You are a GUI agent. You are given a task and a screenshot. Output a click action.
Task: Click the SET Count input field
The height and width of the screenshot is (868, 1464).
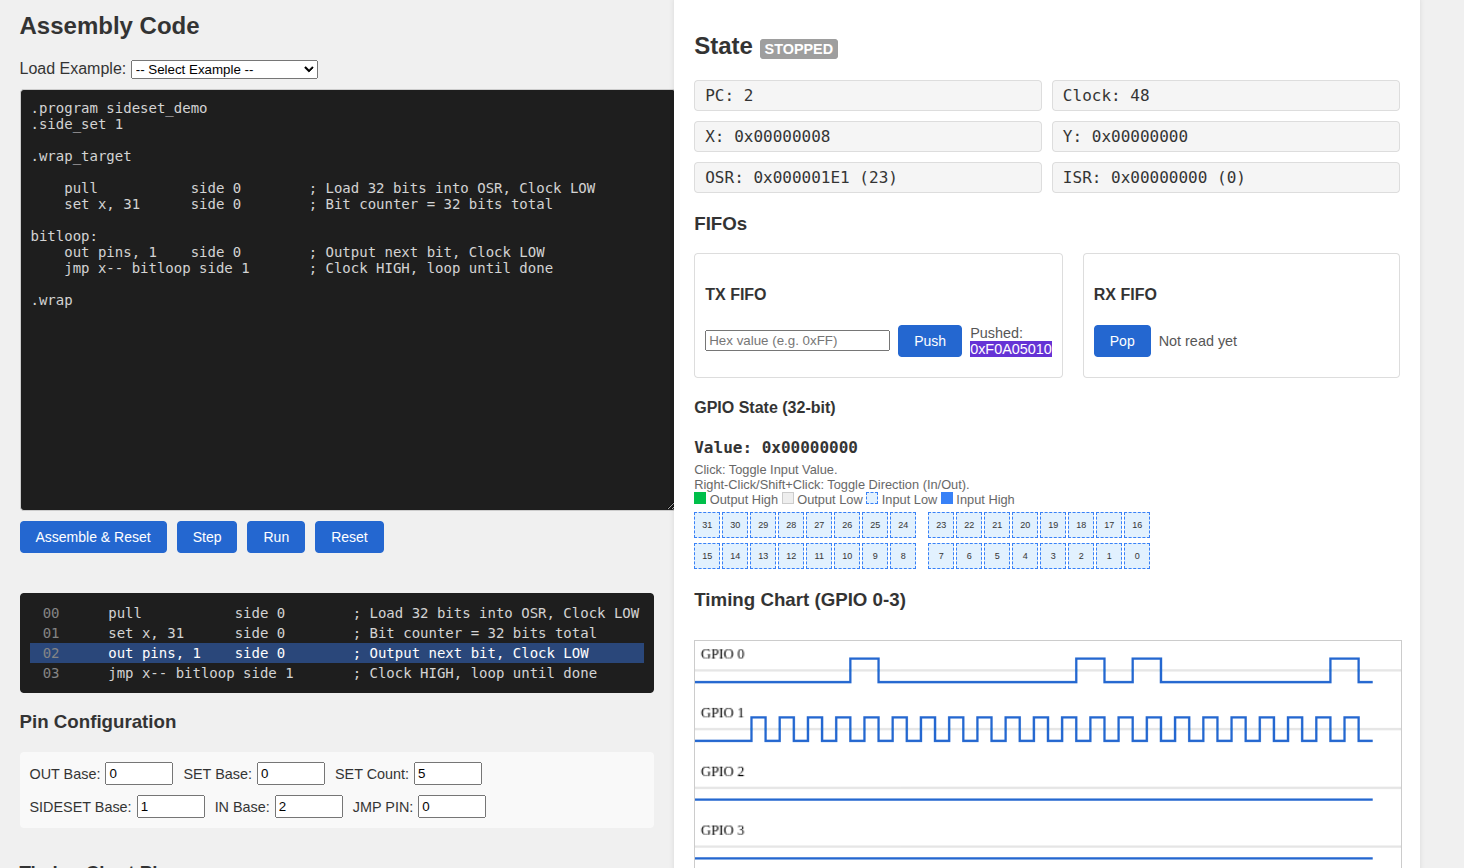click(x=447, y=773)
